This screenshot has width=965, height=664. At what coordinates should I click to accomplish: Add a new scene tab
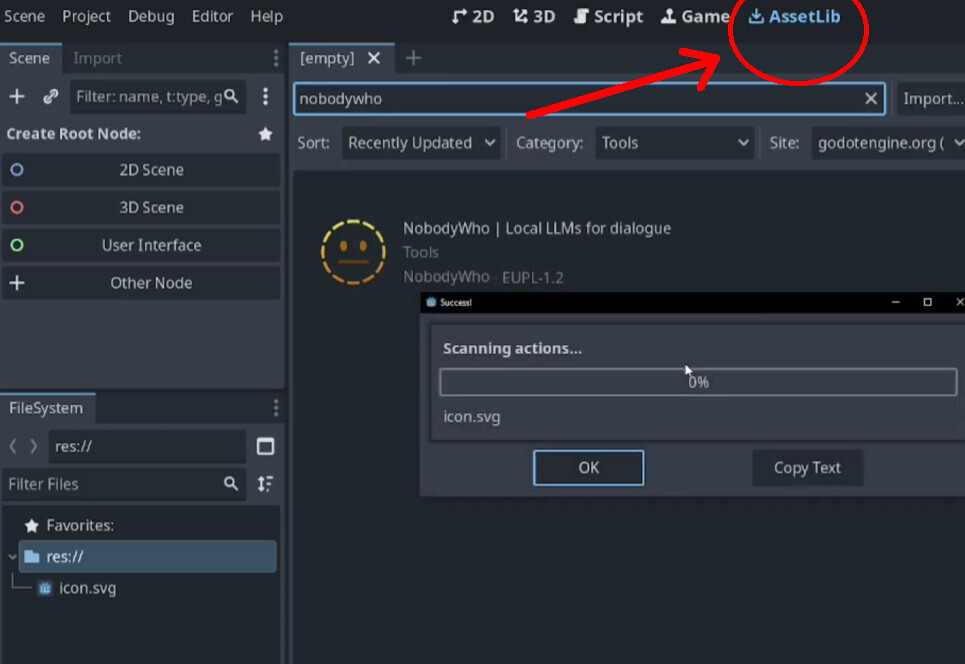[414, 58]
